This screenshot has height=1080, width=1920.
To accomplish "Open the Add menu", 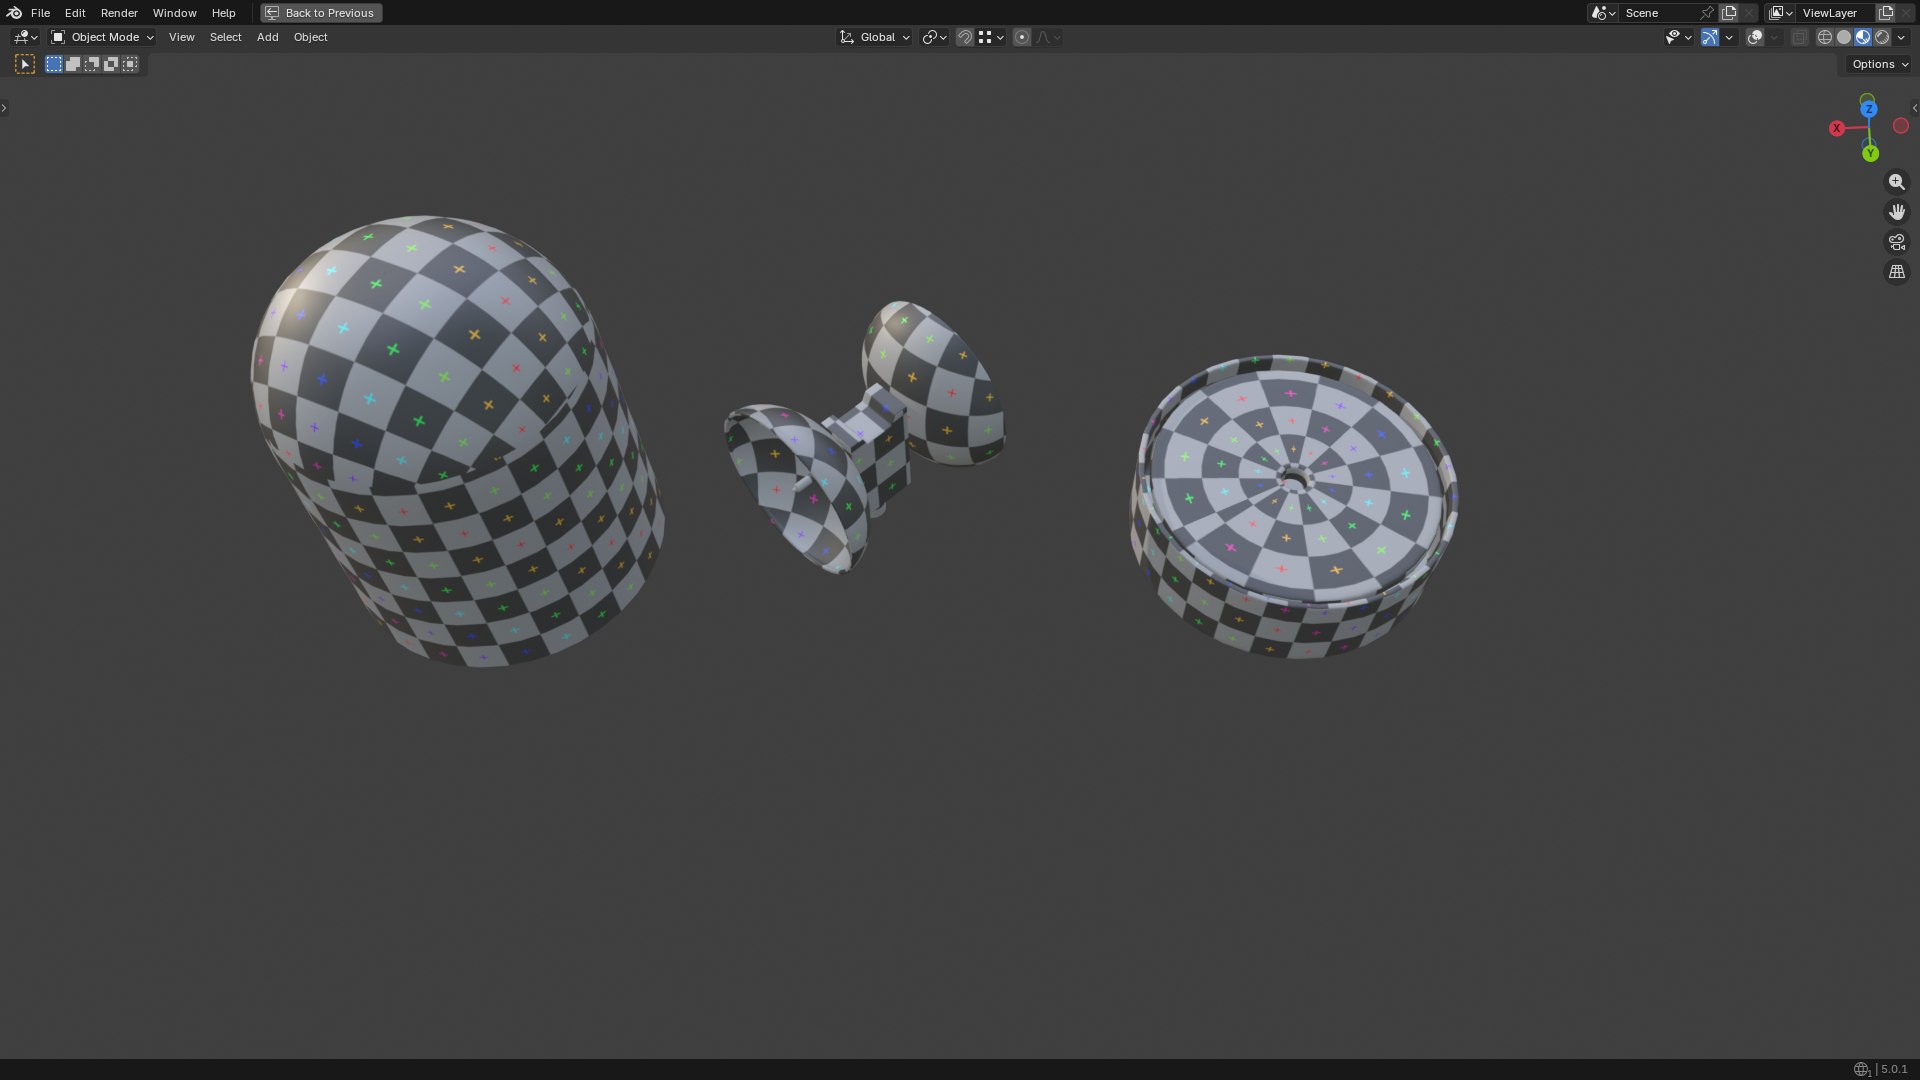I will (267, 37).
